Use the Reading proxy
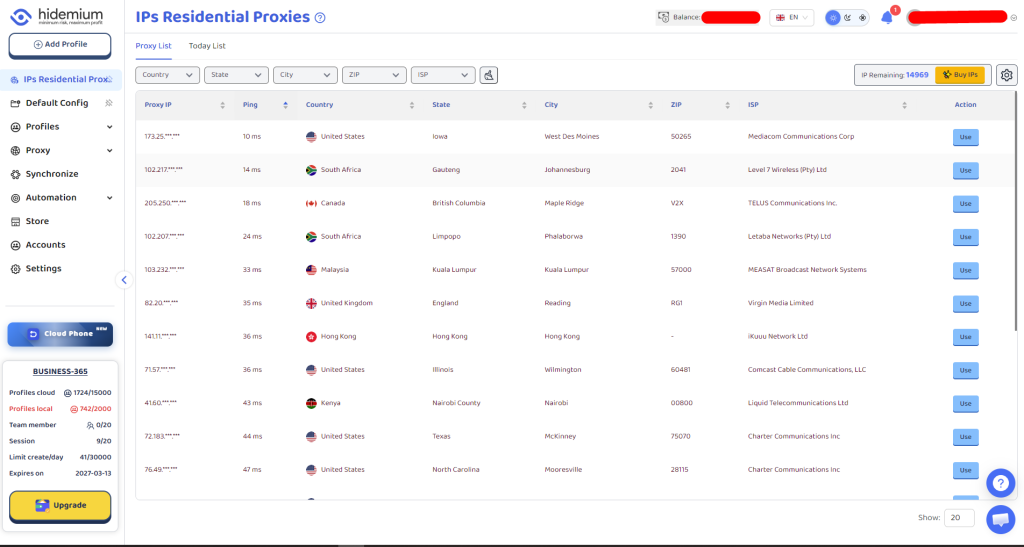Image resolution: width=1024 pixels, height=547 pixels. [965, 304]
